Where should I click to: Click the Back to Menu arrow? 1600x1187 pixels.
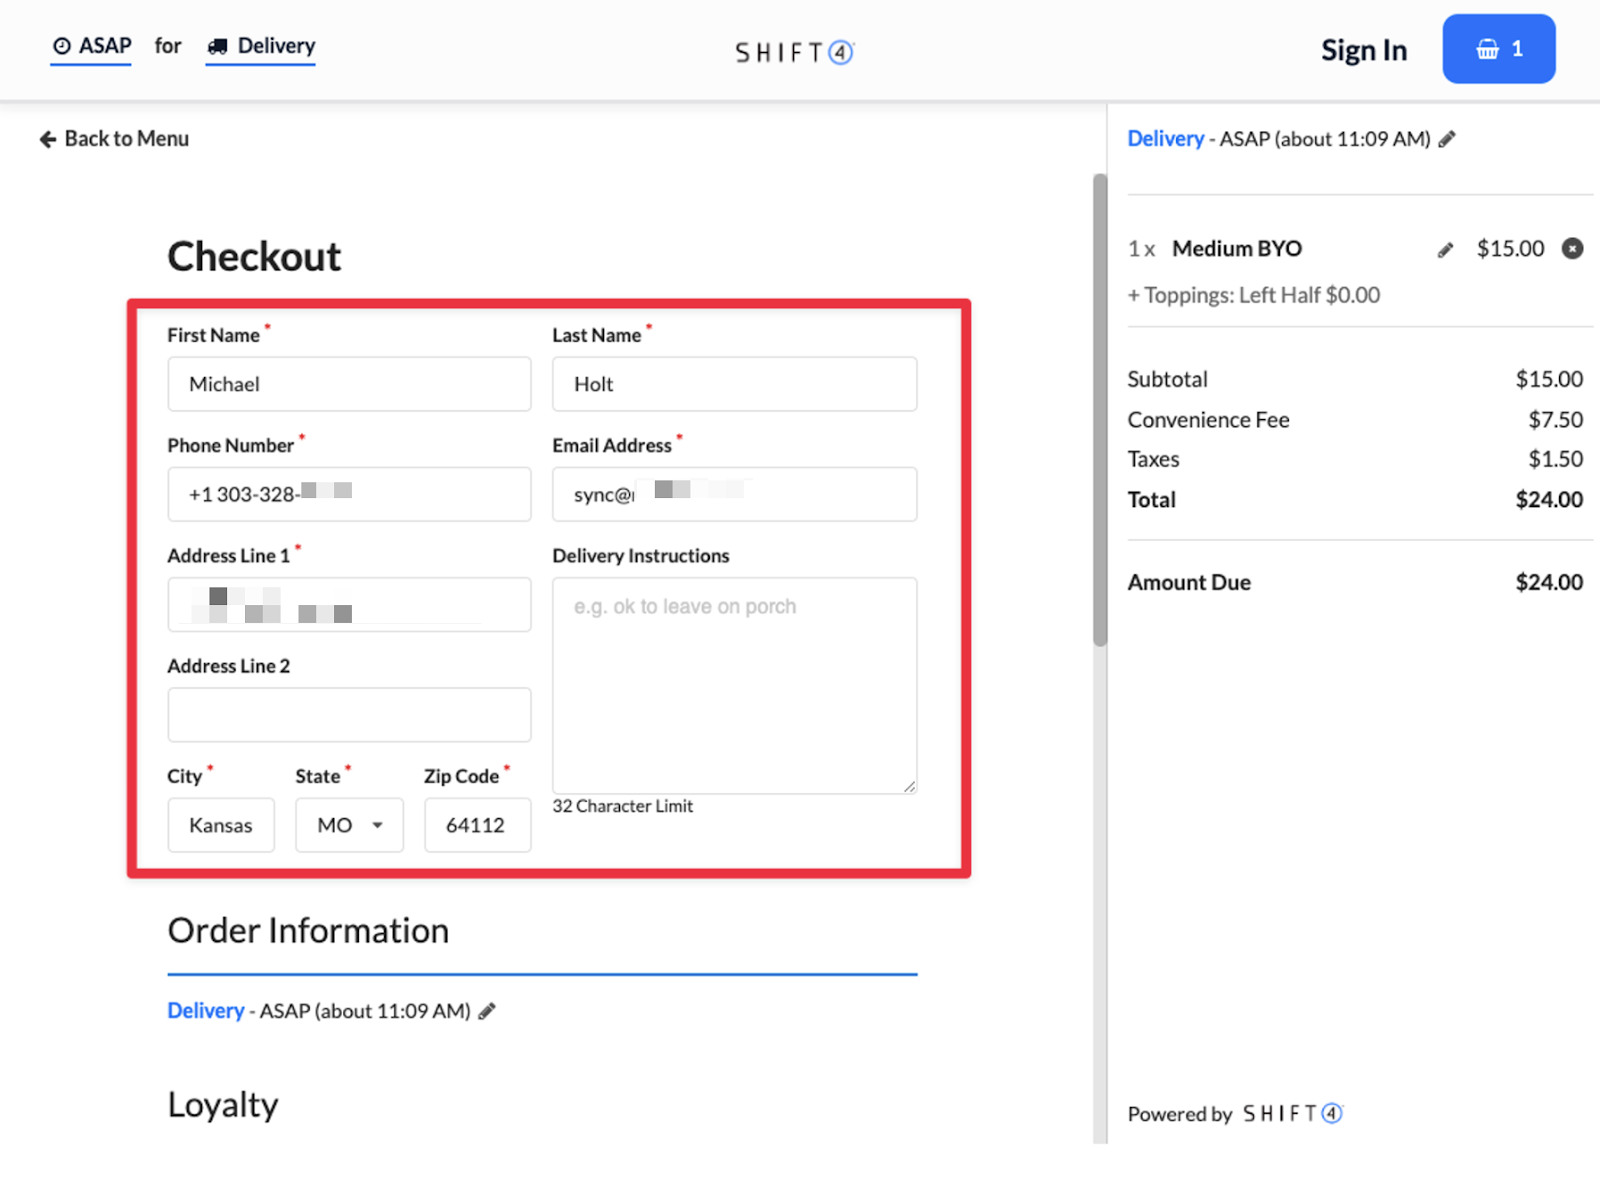(48, 139)
